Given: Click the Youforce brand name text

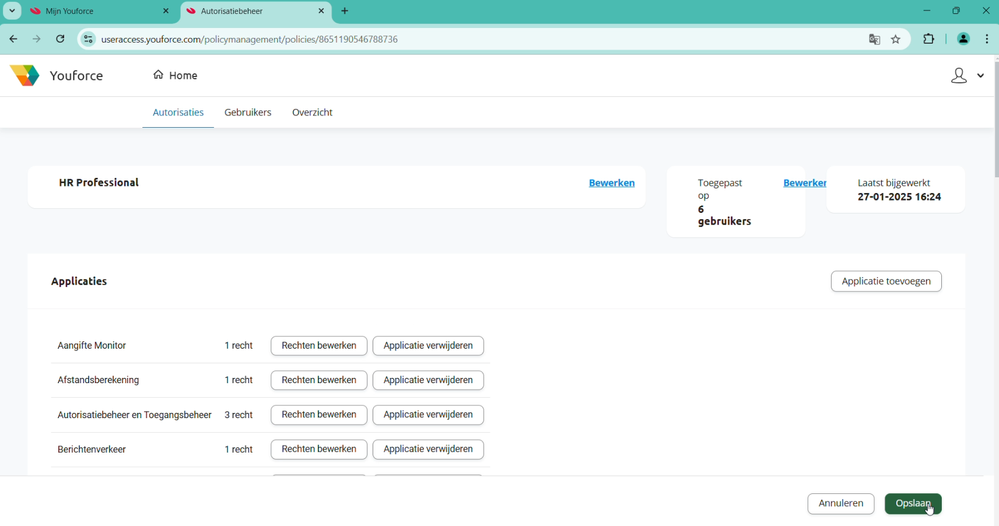Looking at the screenshot, I should coord(76,75).
